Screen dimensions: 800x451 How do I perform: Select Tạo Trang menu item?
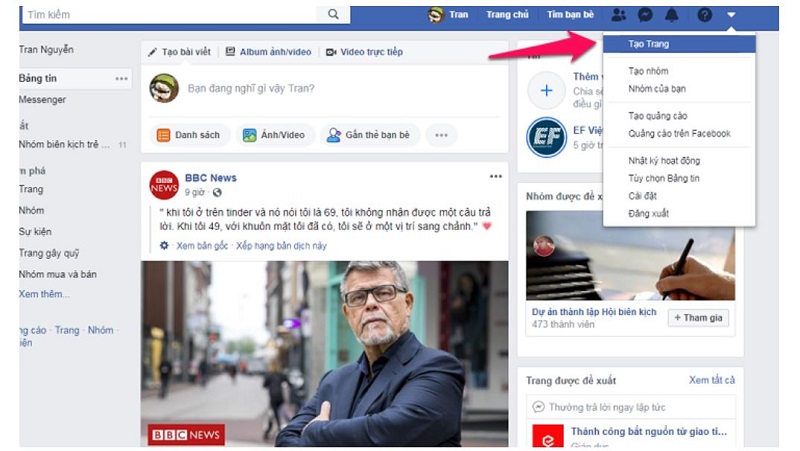click(x=679, y=44)
